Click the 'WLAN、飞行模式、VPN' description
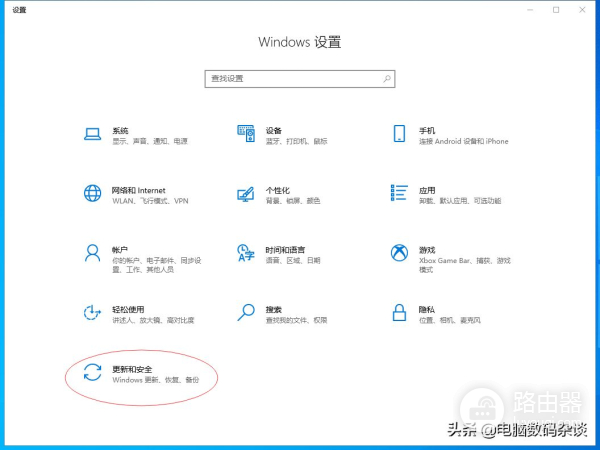This screenshot has width=600, height=450. point(150,201)
